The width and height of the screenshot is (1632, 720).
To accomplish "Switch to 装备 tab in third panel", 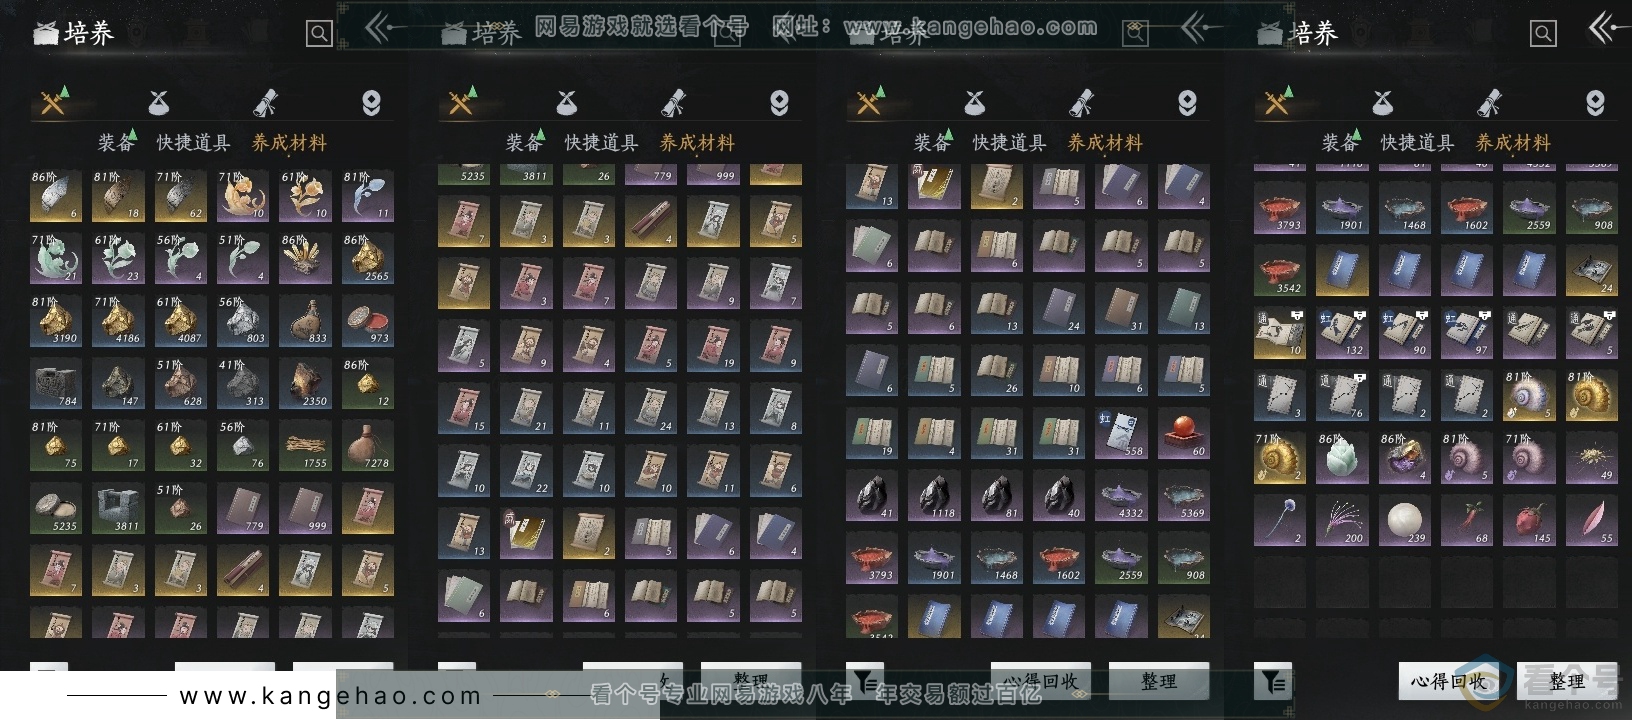I will (932, 143).
